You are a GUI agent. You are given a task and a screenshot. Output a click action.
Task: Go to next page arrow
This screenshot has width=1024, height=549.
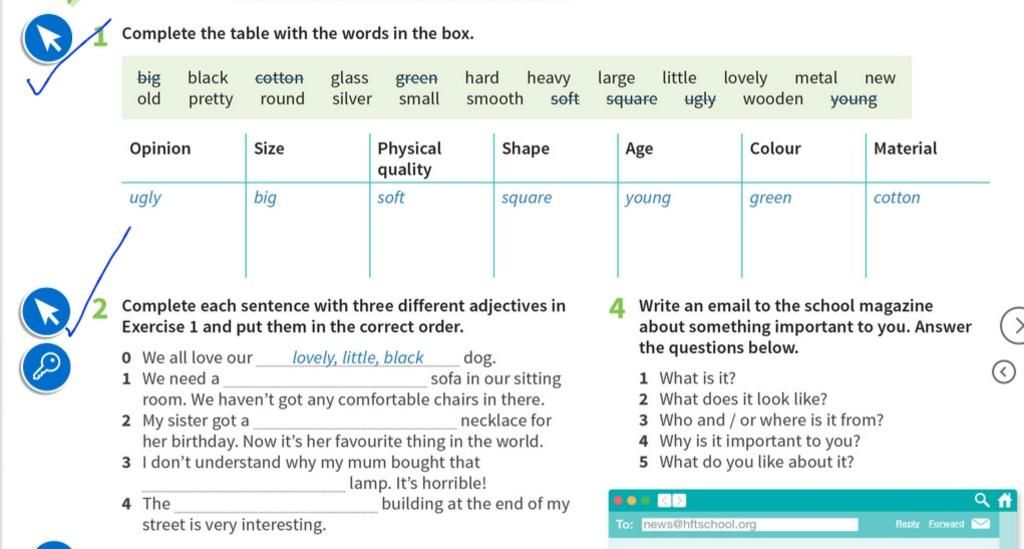[x=1014, y=325]
